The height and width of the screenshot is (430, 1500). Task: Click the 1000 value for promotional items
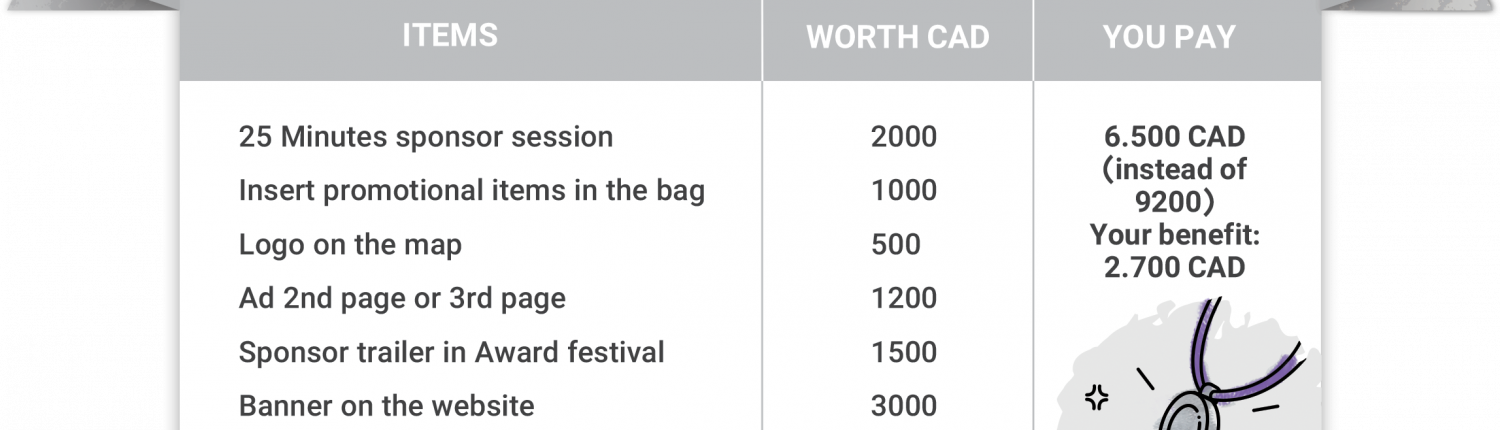point(903,191)
